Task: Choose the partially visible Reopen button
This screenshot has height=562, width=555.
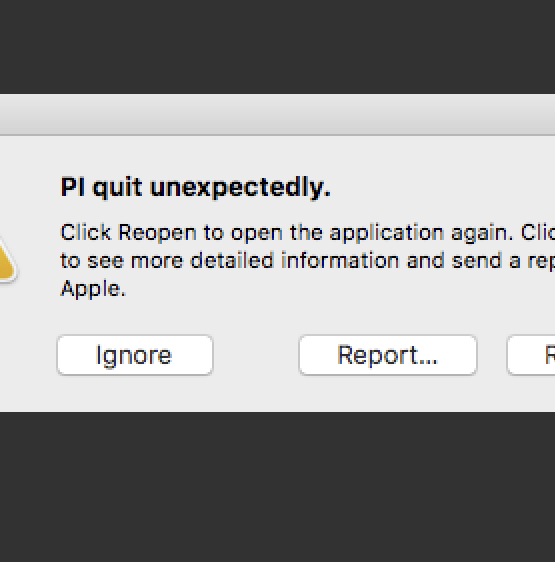Action: point(531,355)
